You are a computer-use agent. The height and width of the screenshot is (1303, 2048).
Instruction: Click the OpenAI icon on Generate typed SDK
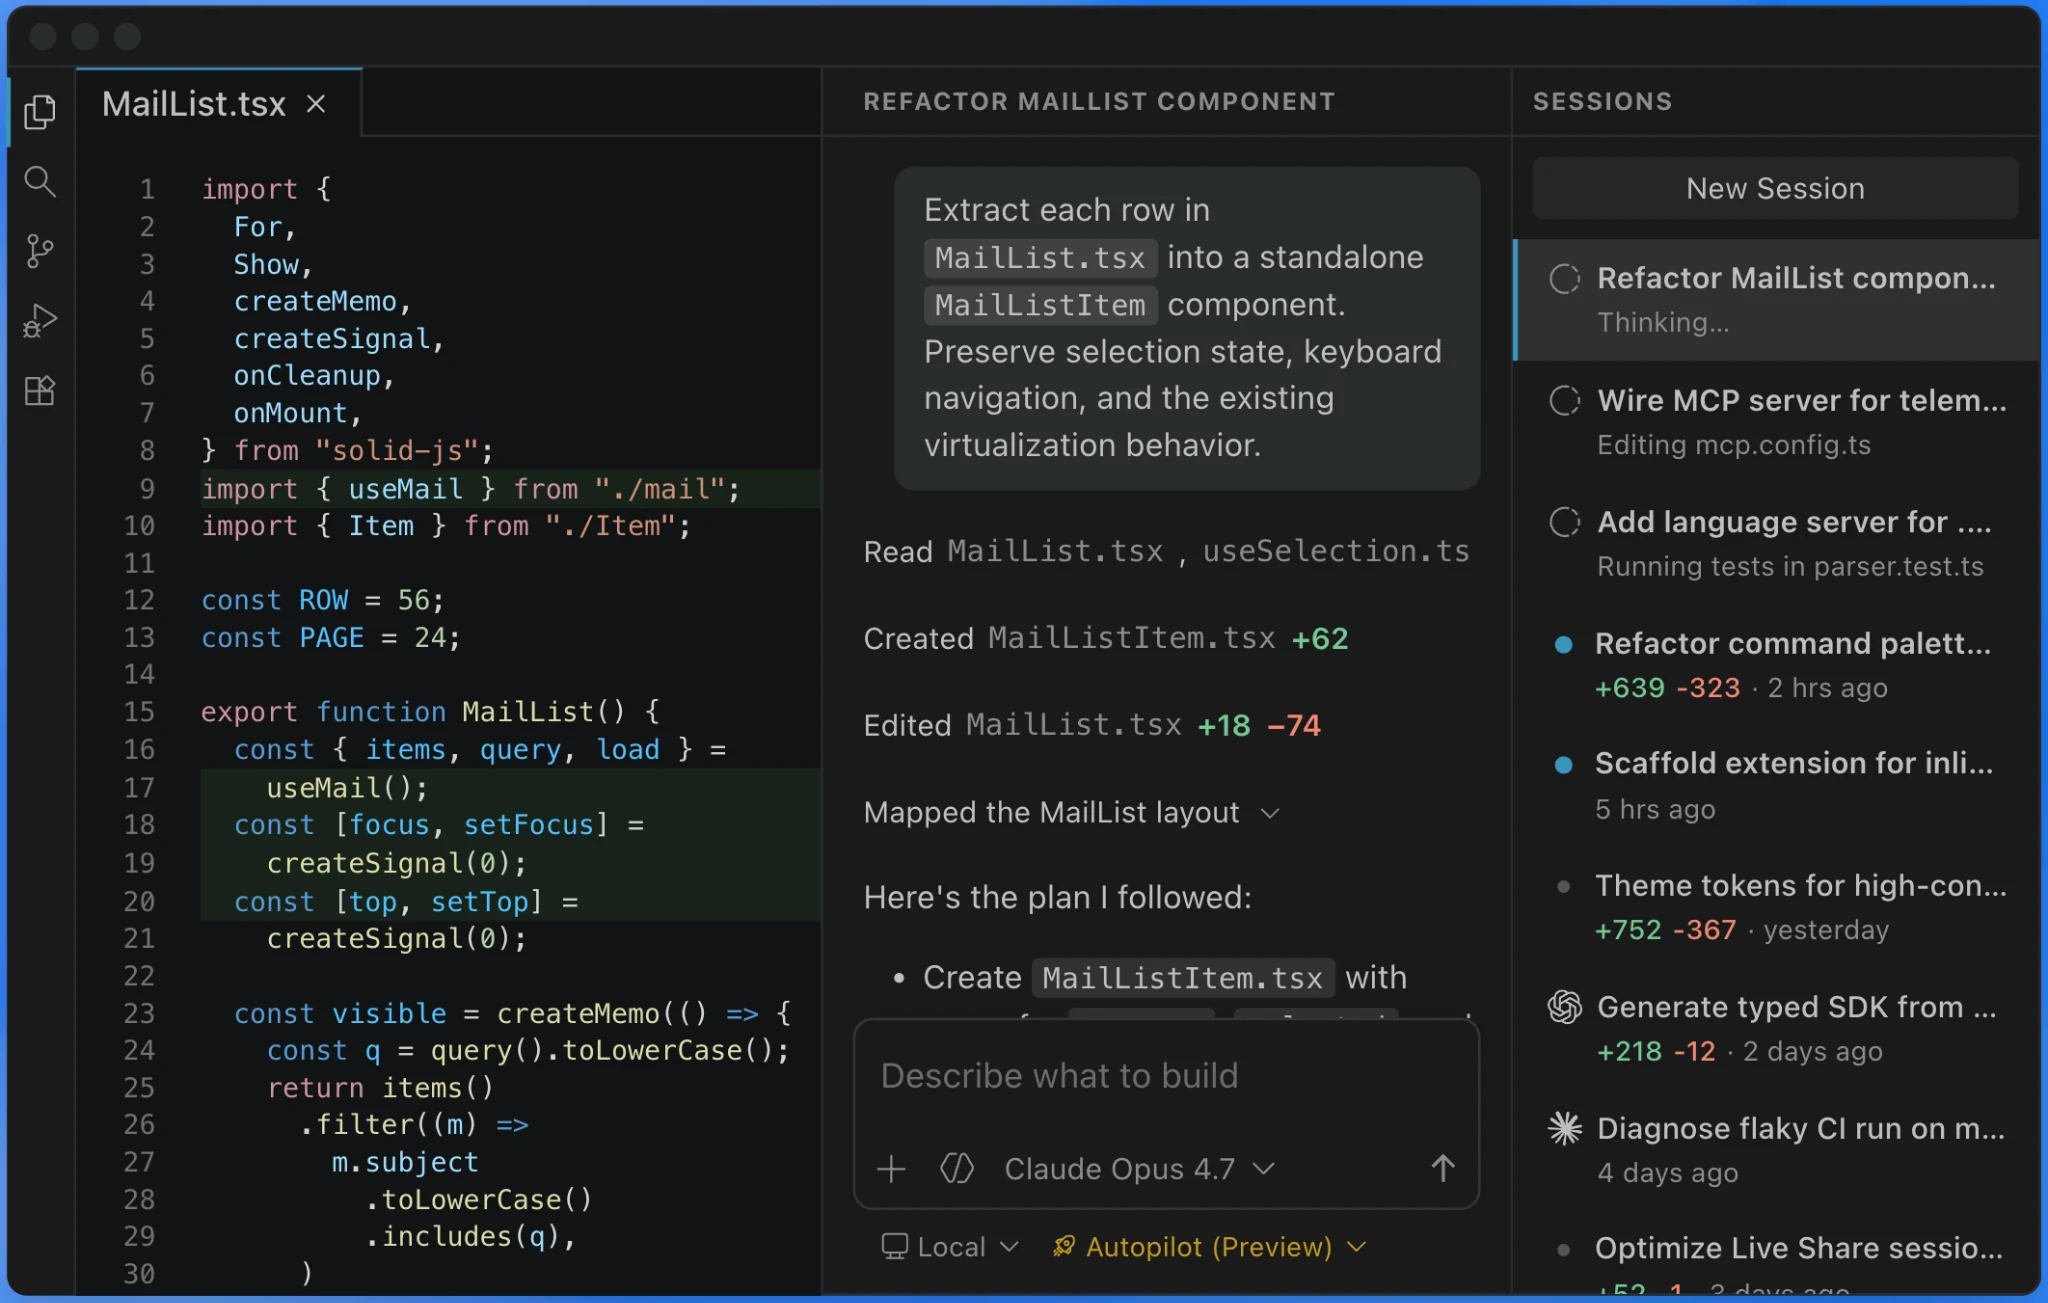click(x=1565, y=1007)
